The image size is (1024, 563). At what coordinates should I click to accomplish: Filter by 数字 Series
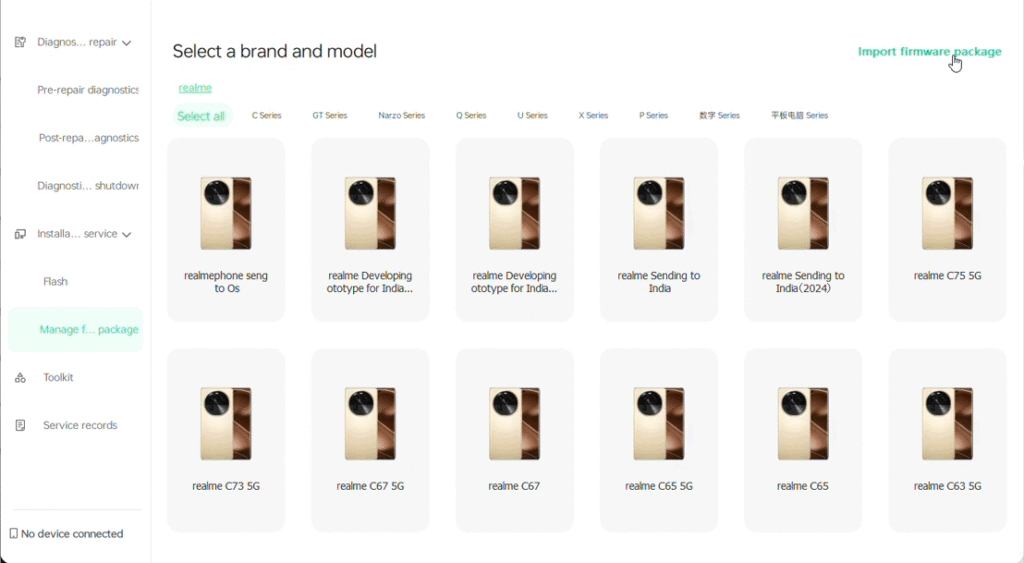tap(719, 116)
